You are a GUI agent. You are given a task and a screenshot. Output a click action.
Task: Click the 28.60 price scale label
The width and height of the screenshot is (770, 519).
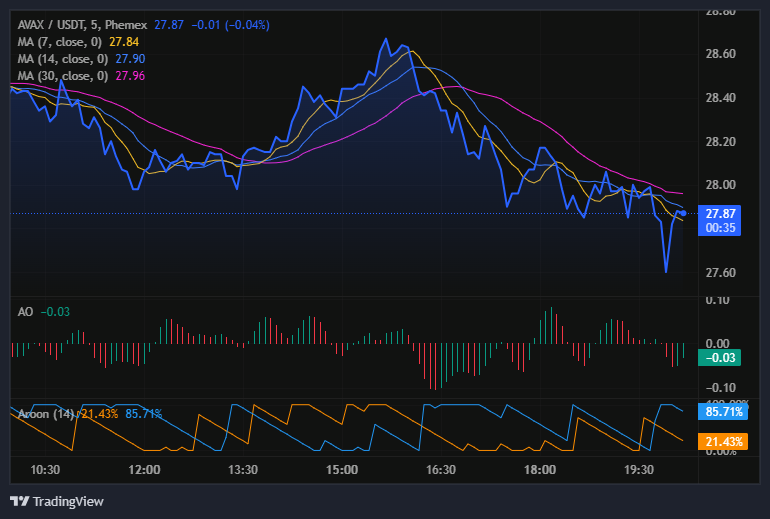720,54
